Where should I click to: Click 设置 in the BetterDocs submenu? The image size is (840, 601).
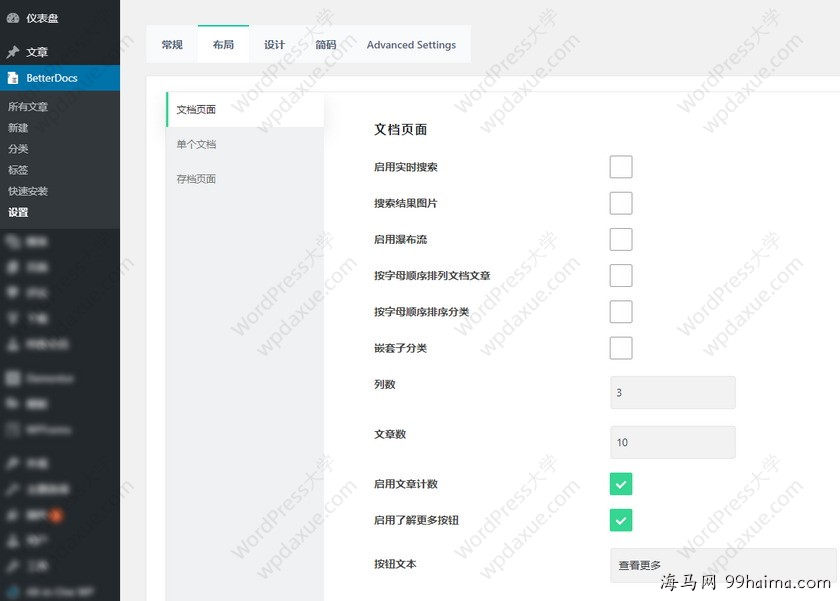(x=18, y=213)
